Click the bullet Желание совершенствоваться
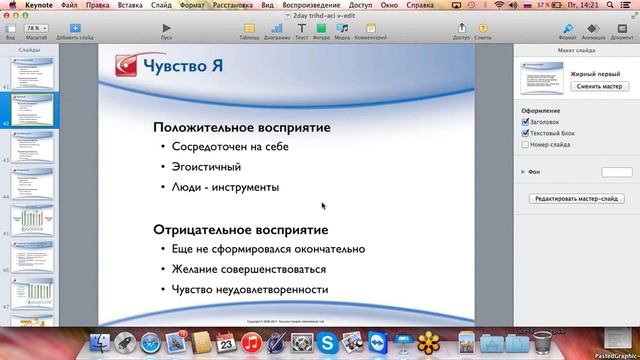 pyautogui.click(x=249, y=269)
